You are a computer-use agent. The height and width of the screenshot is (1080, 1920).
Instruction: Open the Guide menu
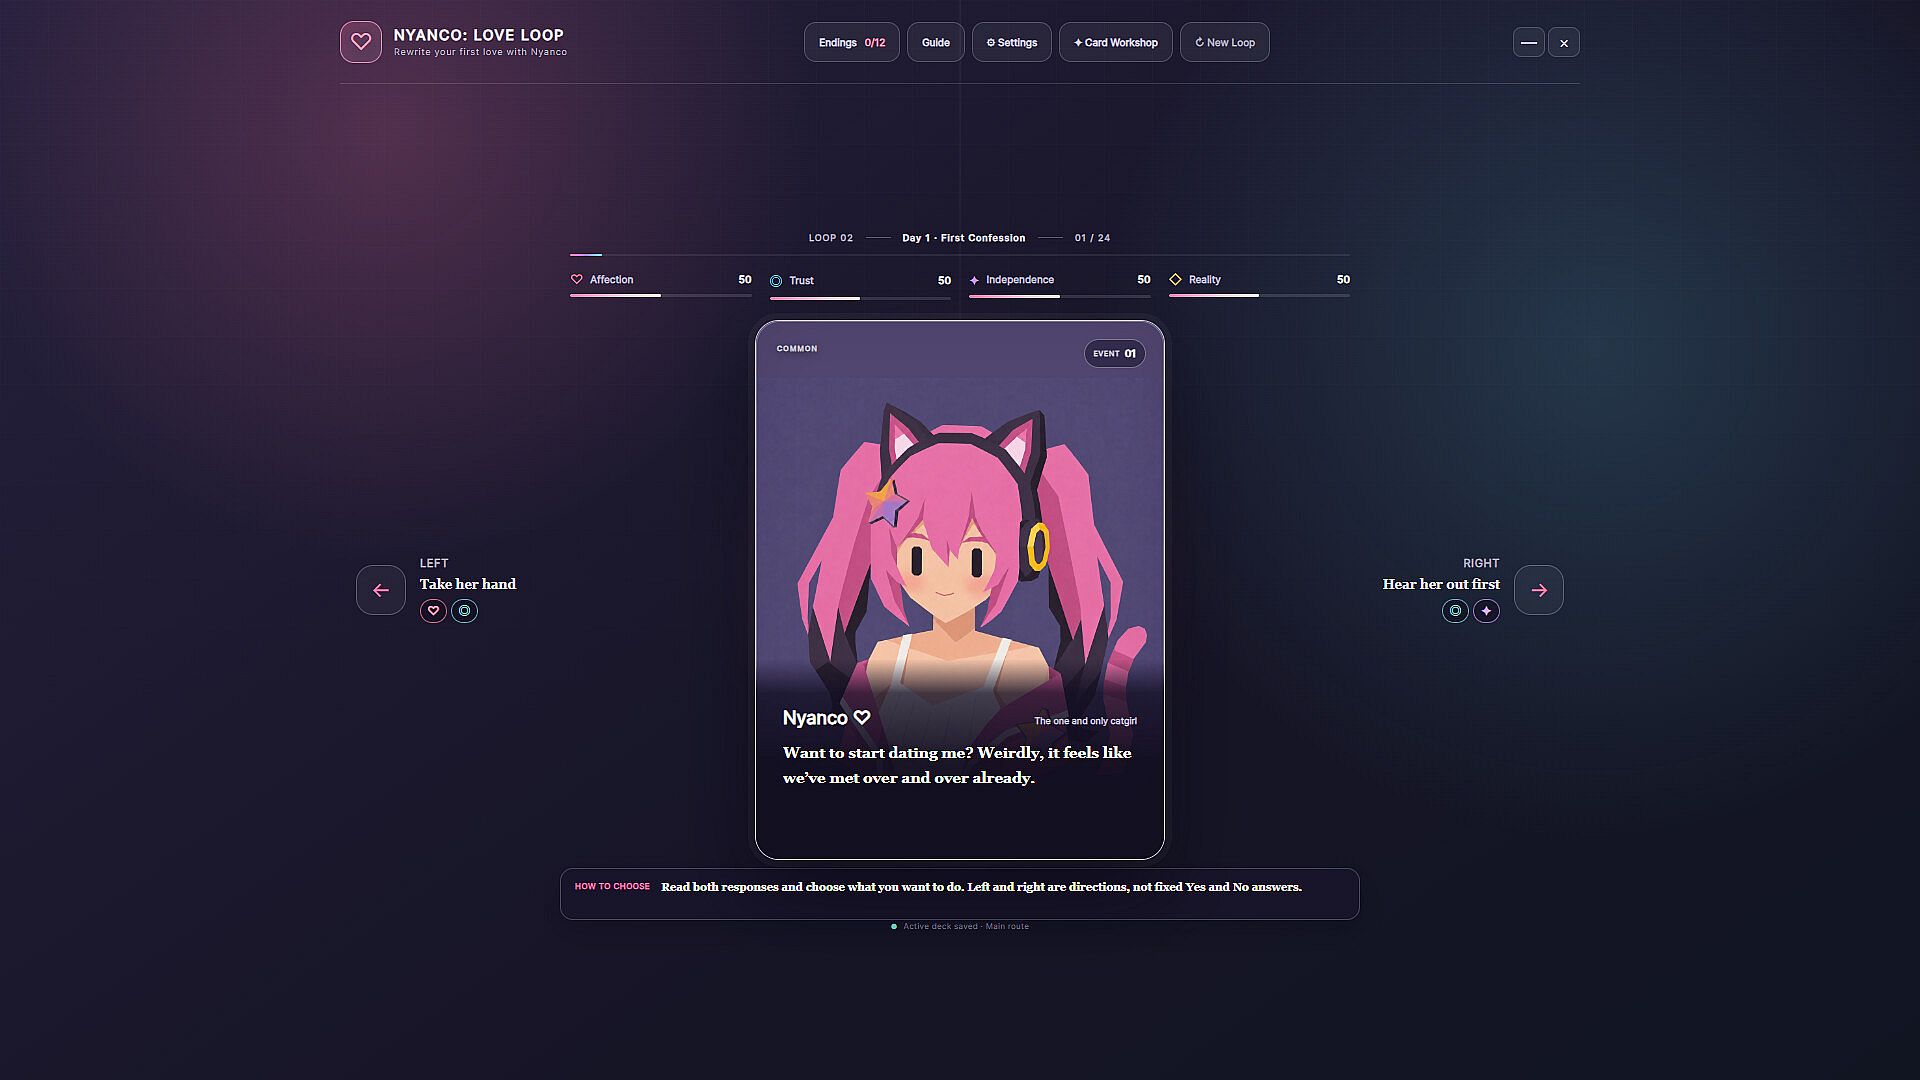pyautogui.click(x=935, y=42)
